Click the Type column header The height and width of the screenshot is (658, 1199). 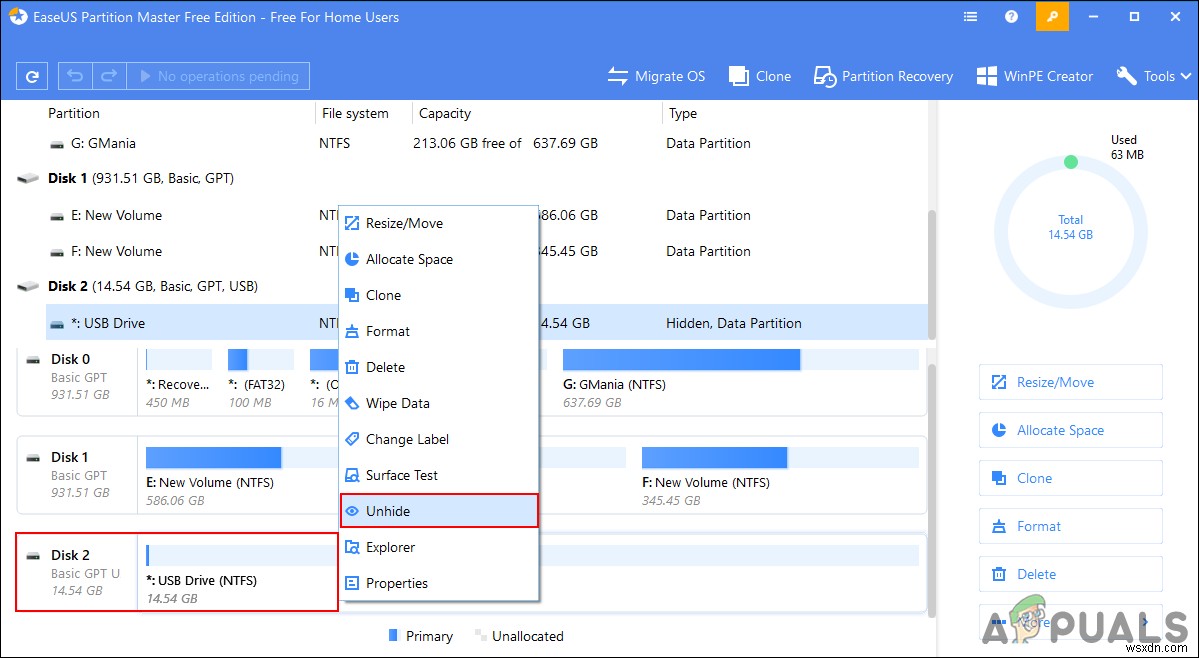tap(683, 113)
